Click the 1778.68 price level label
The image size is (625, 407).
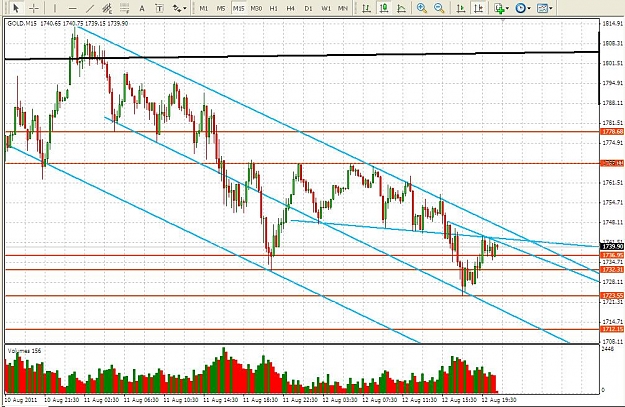(612, 132)
